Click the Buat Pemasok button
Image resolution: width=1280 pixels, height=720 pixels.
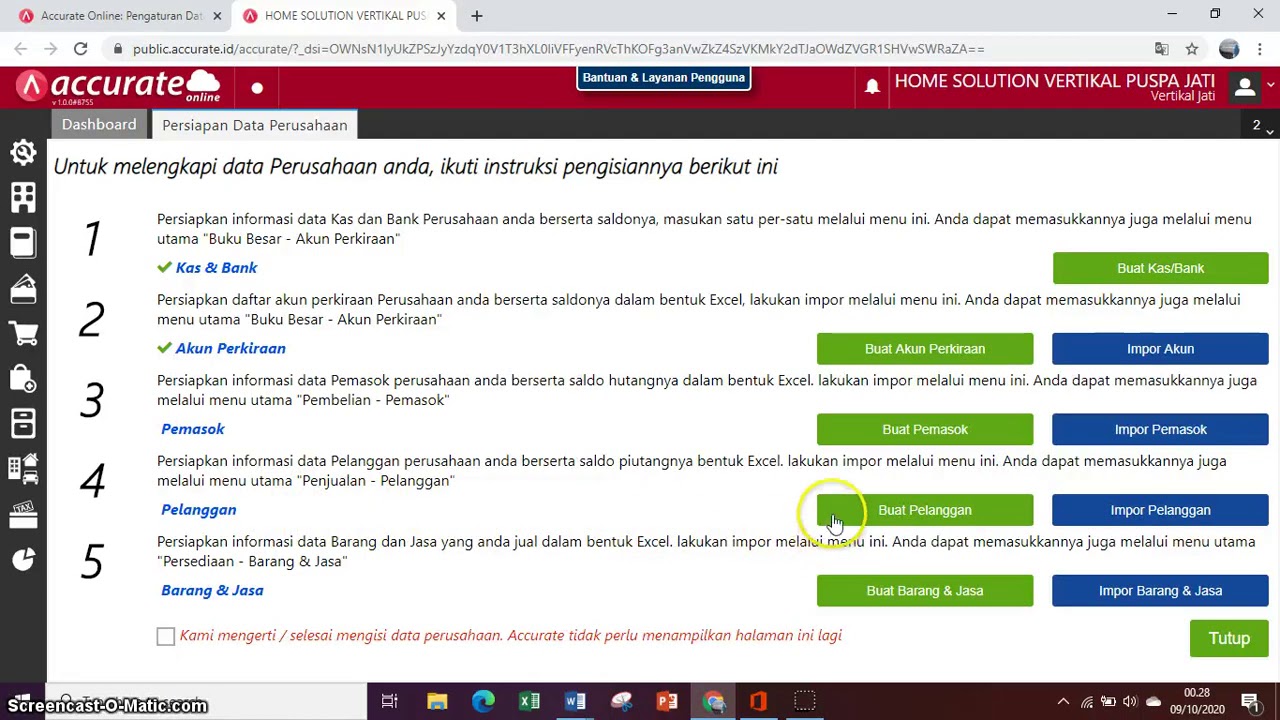[925, 429]
